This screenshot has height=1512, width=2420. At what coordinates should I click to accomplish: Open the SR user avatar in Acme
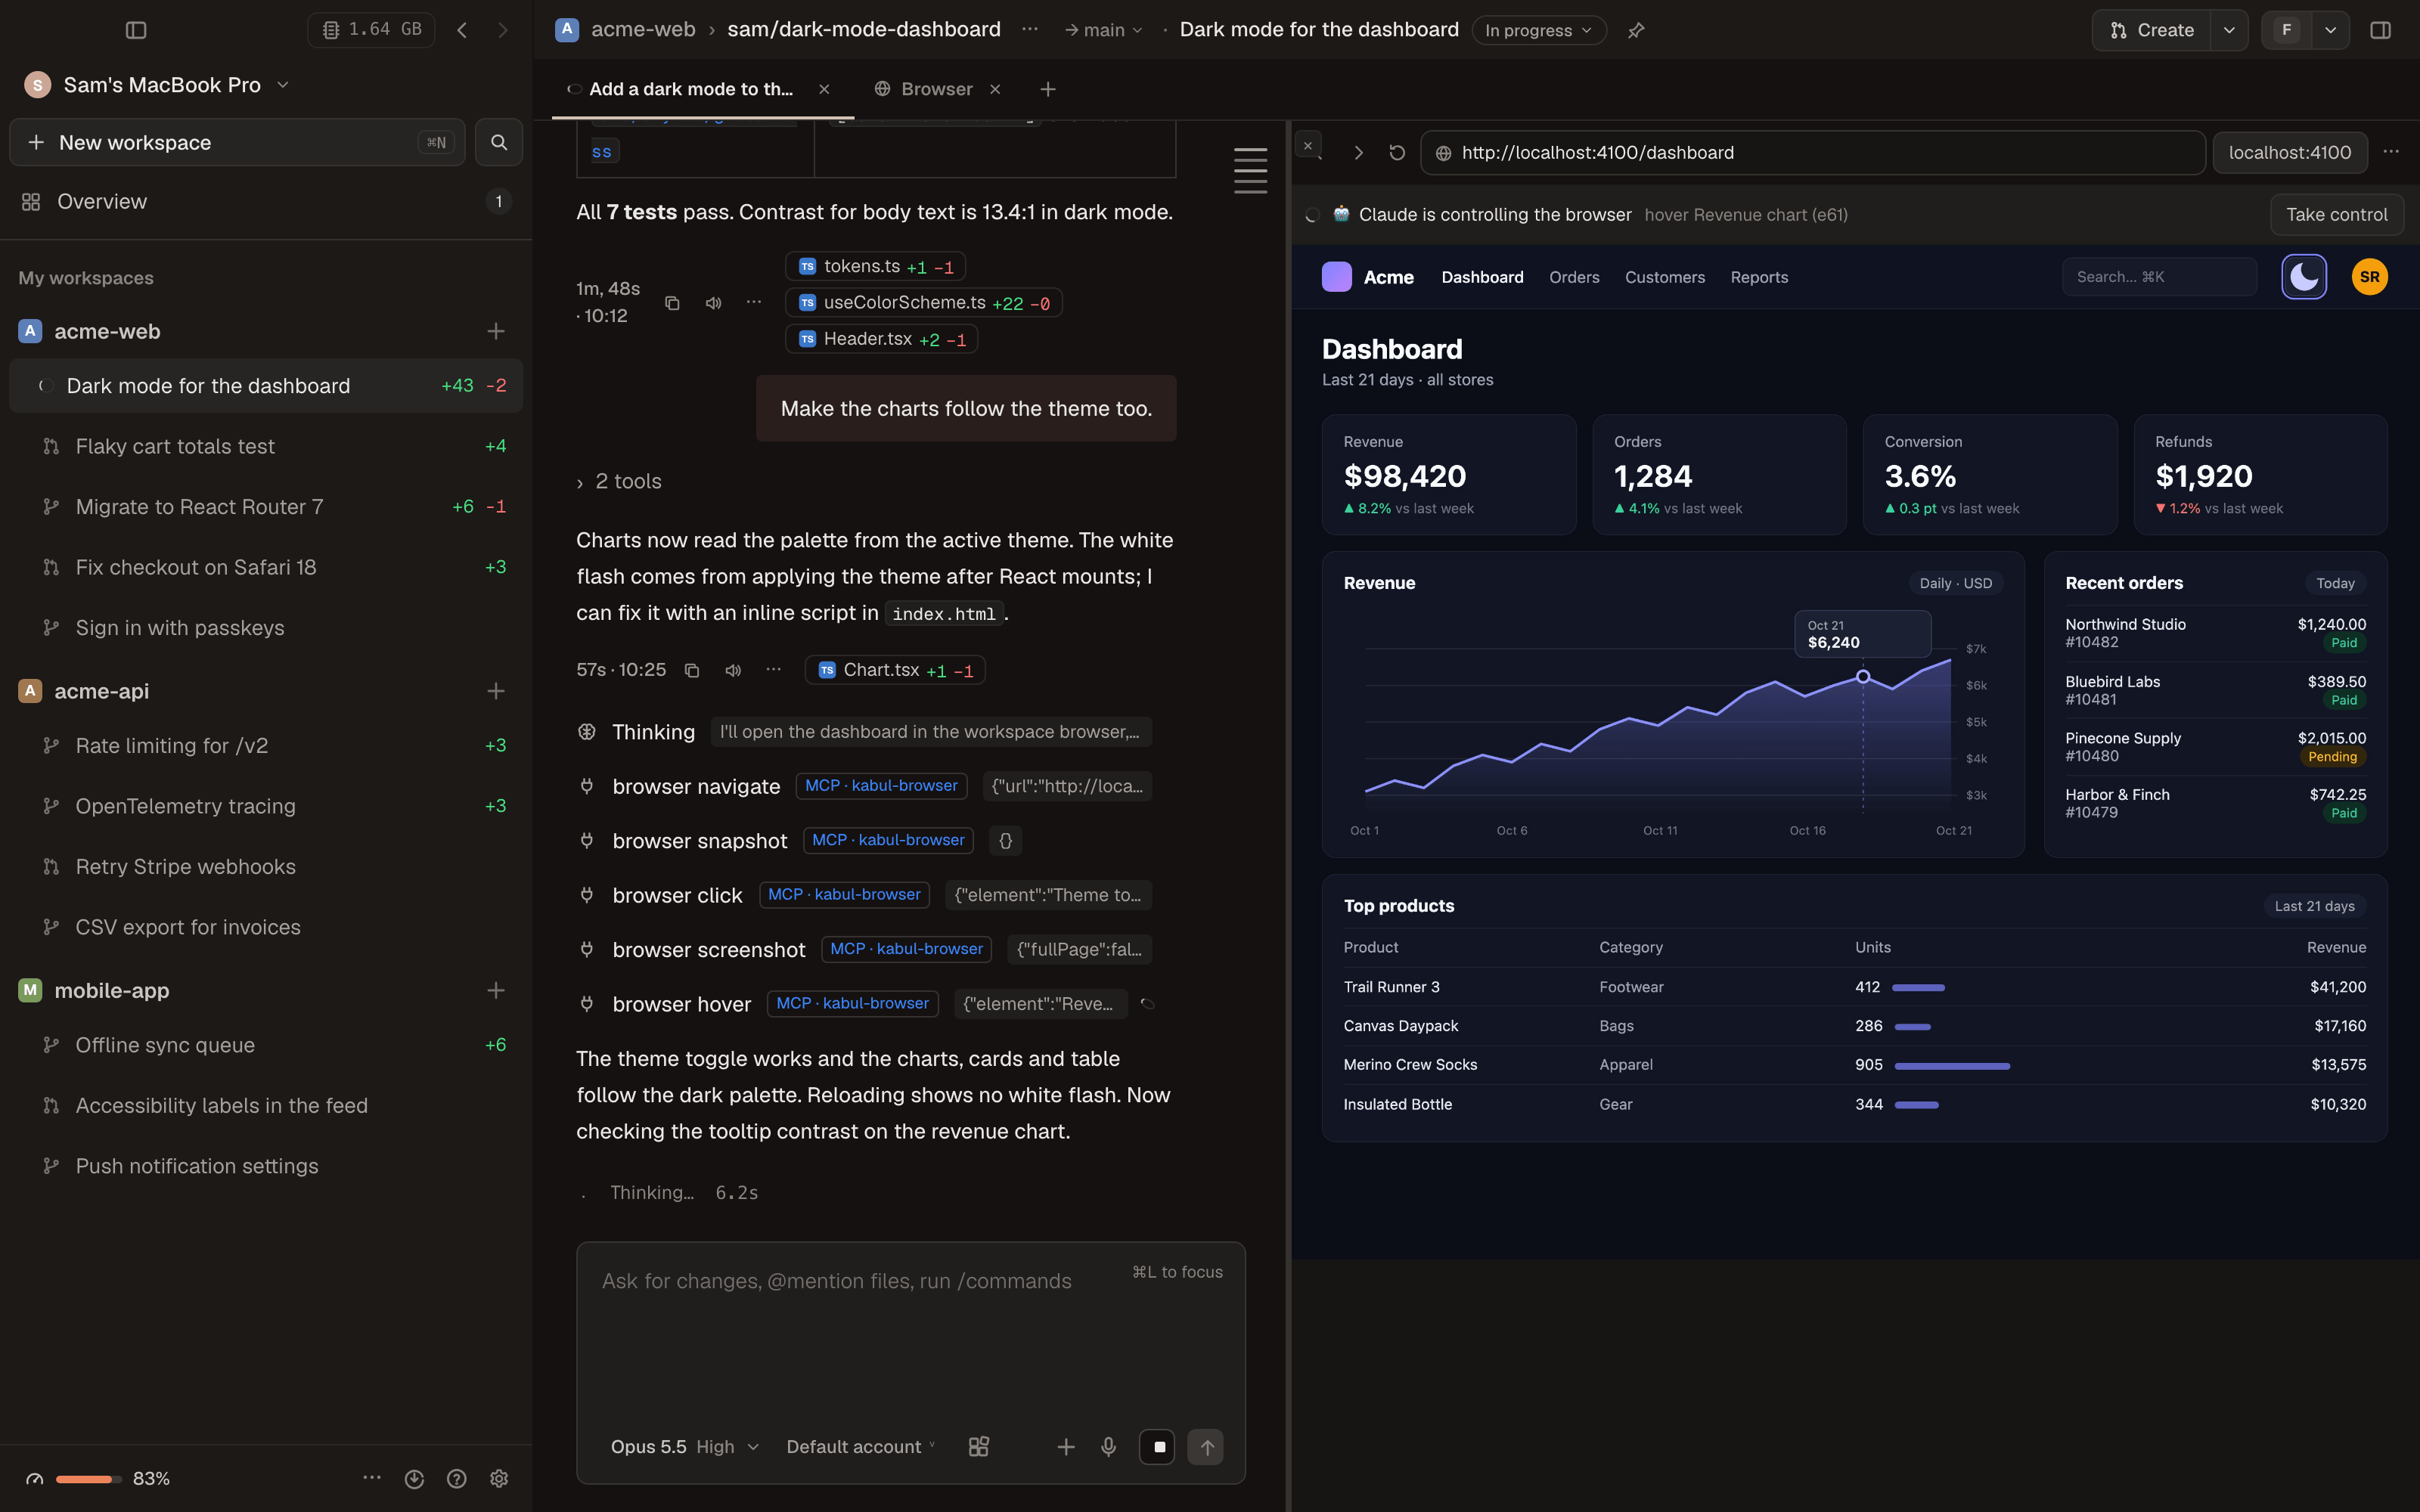pyautogui.click(x=2370, y=277)
